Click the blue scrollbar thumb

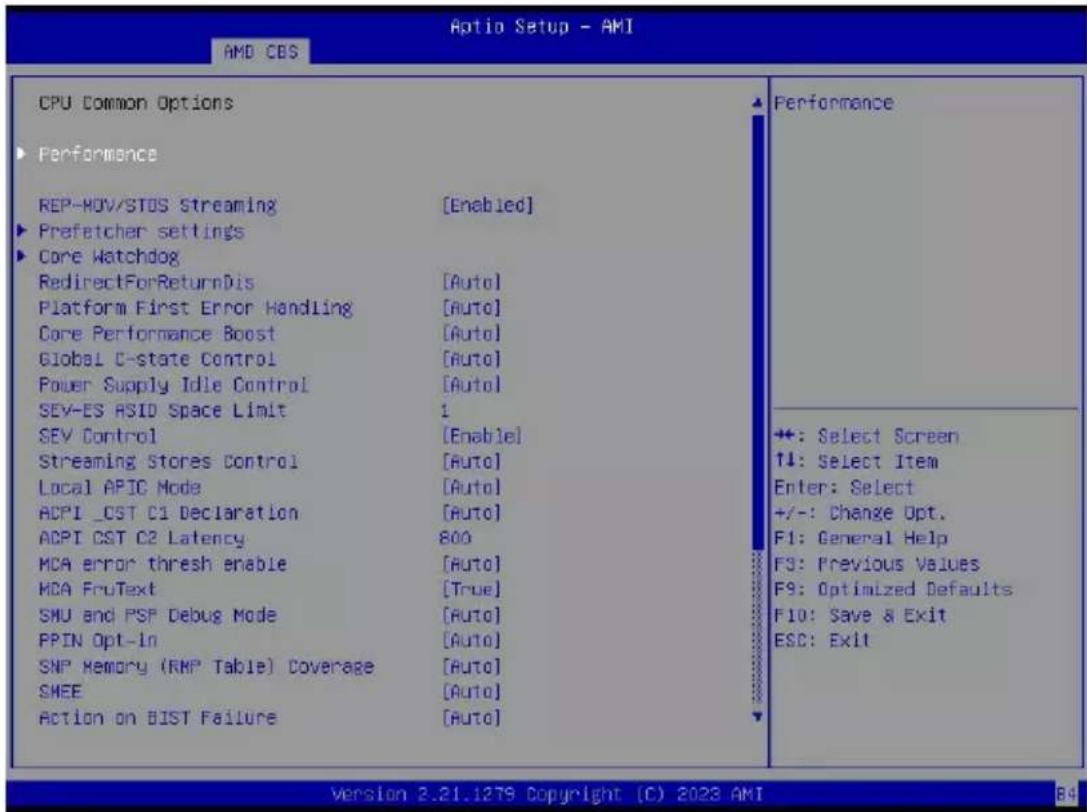758,333
